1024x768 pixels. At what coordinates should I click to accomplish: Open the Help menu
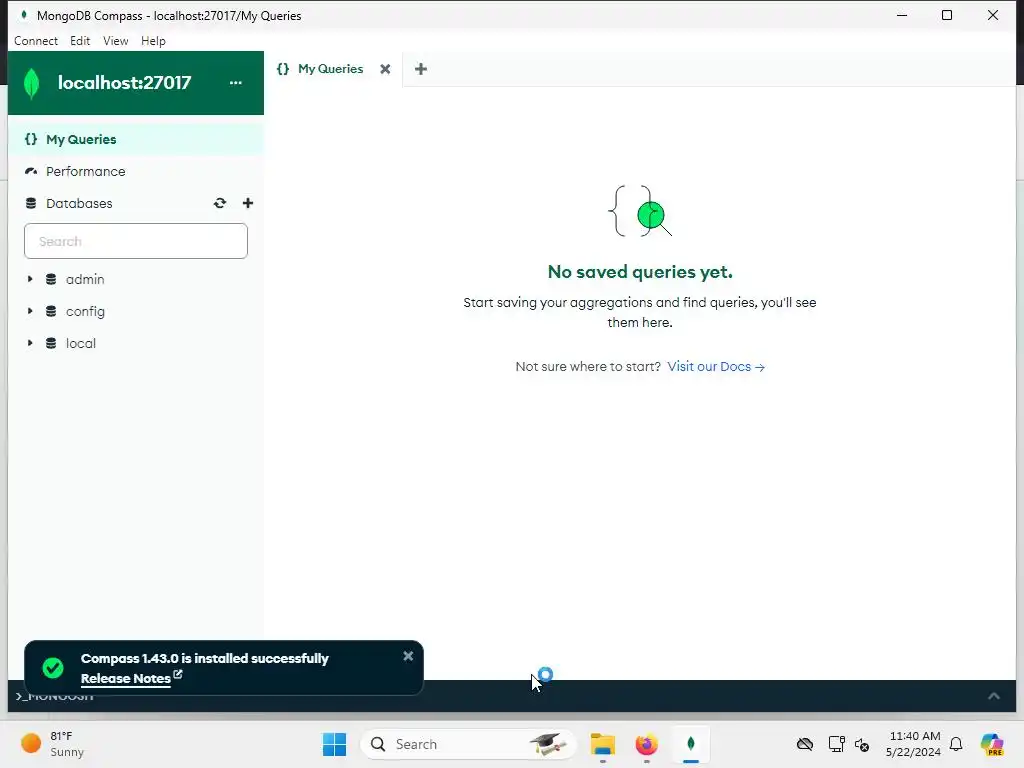point(153,41)
